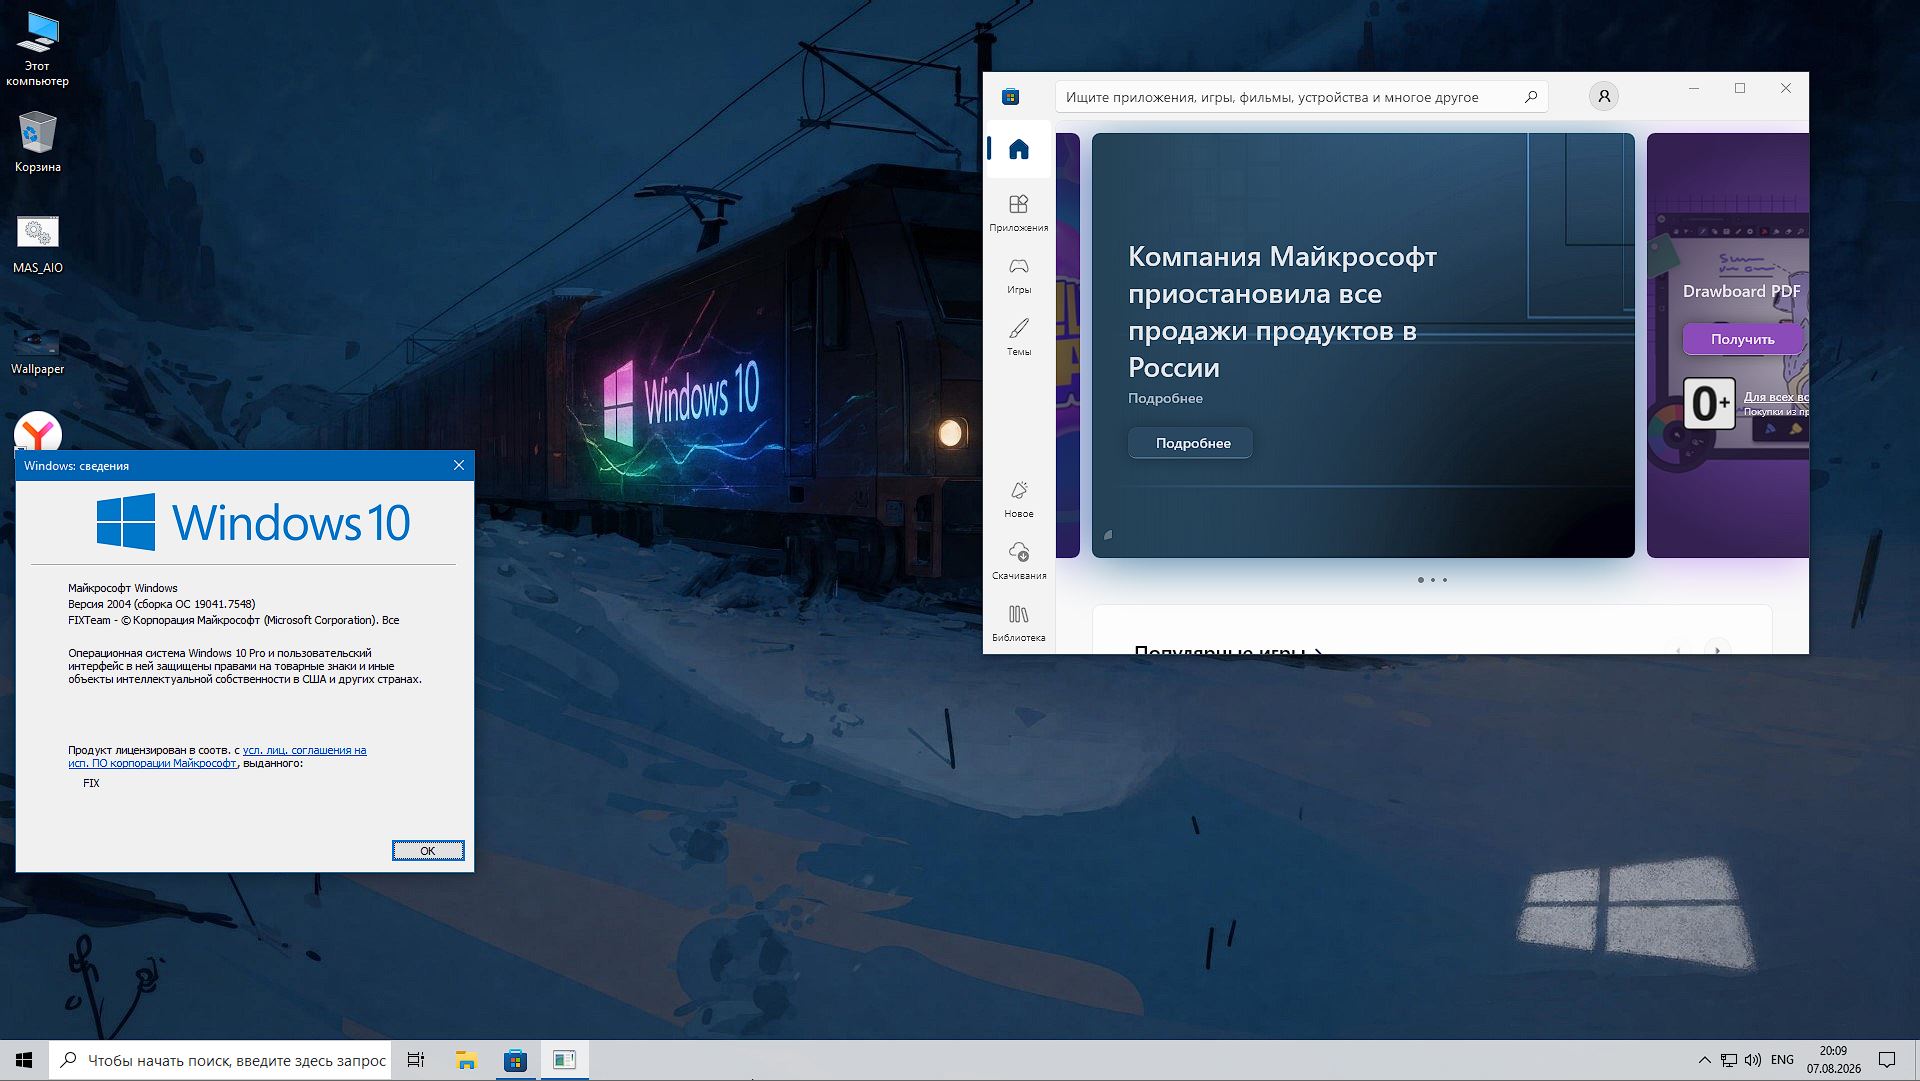Open the Новое section in Store sidebar
Screen dimensions: 1920x1081
coord(1018,499)
